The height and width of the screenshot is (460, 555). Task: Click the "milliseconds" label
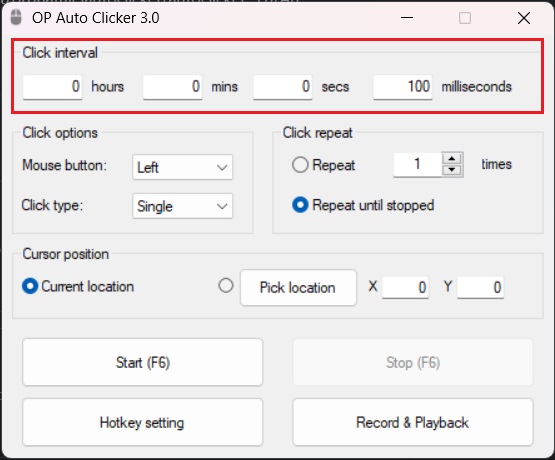476,87
